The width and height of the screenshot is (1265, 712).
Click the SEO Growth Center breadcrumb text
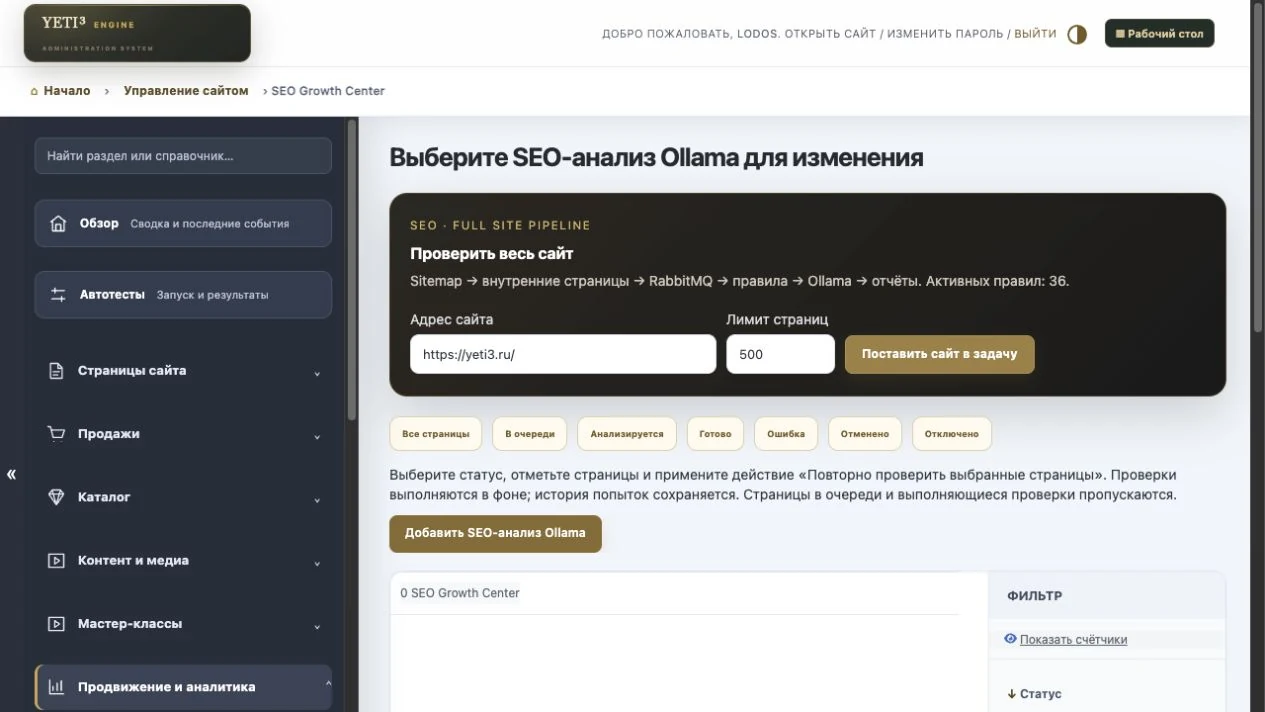(328, 91)
